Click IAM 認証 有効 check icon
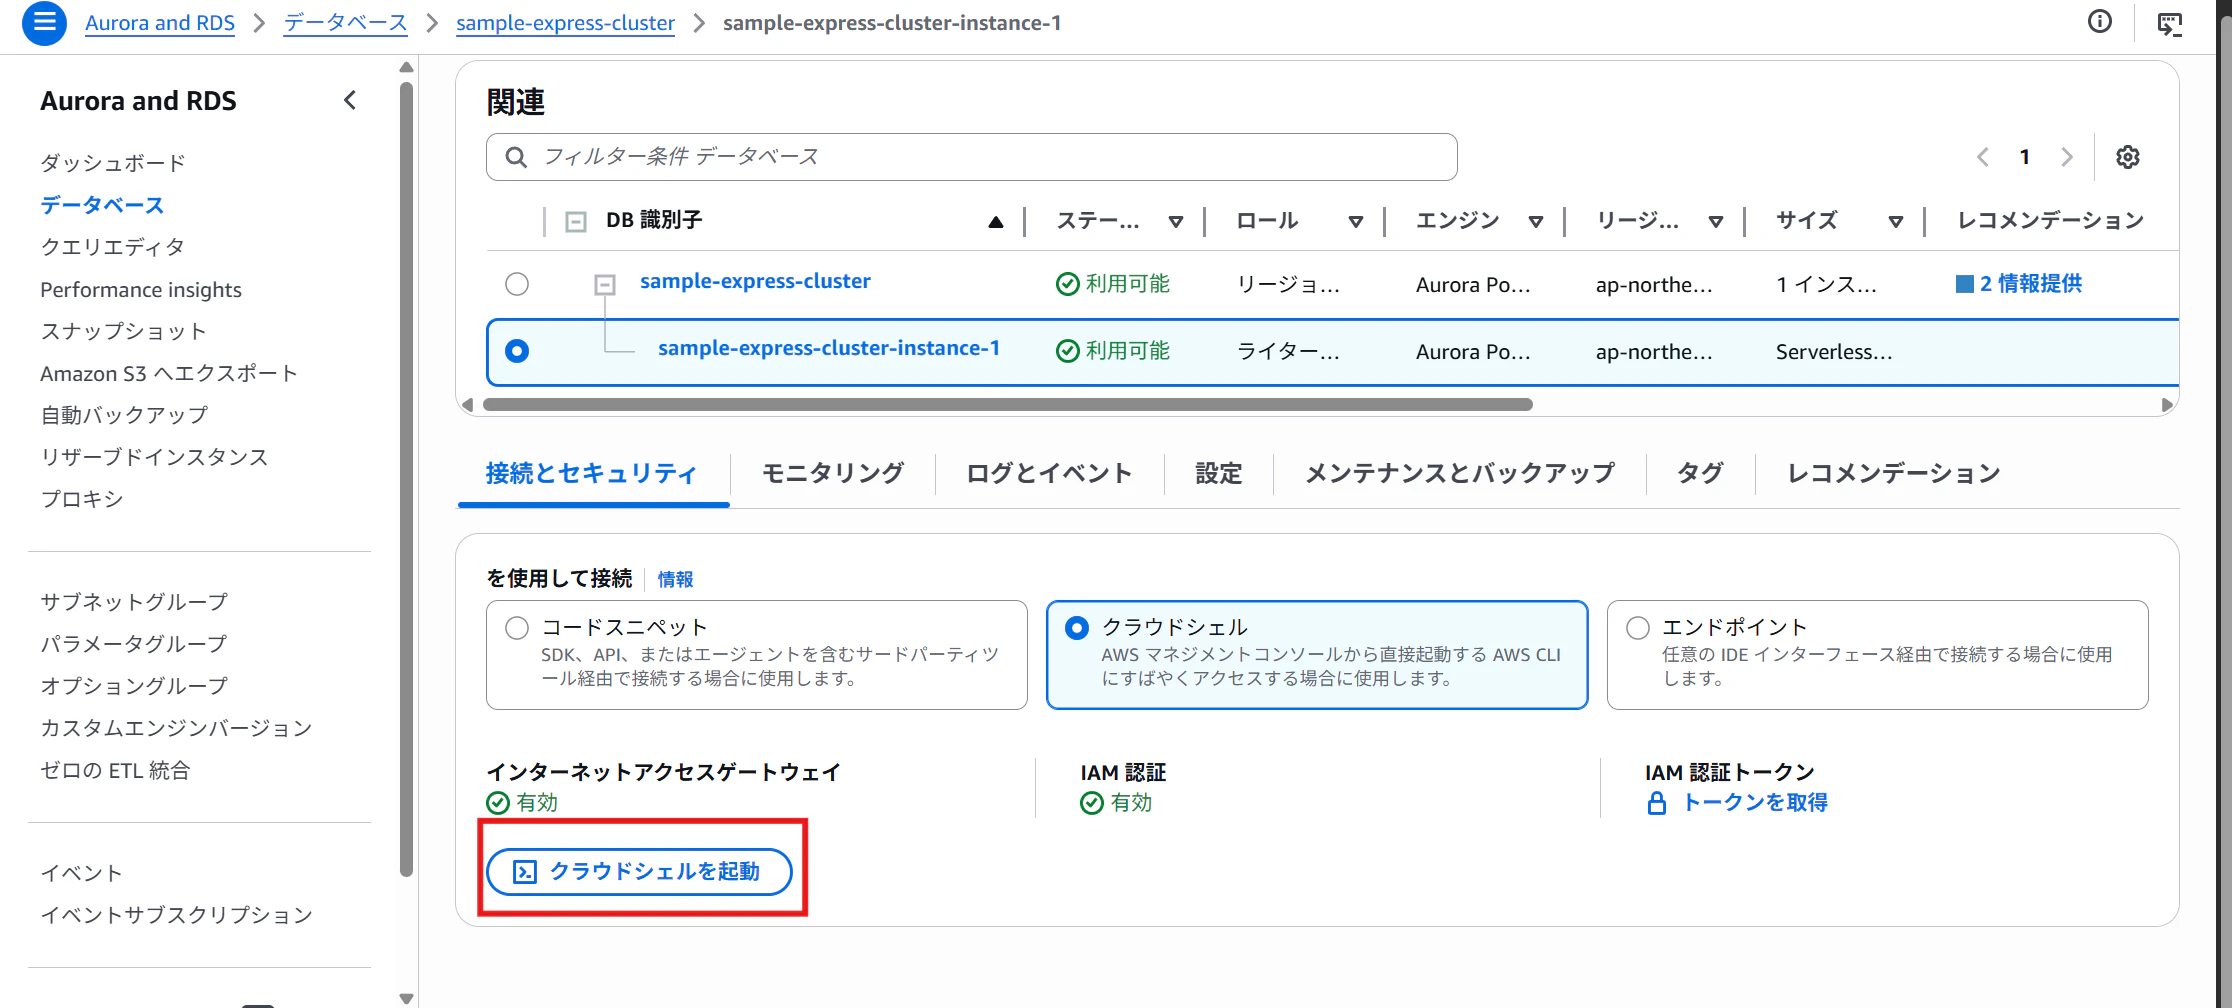 pos(1092,803)
